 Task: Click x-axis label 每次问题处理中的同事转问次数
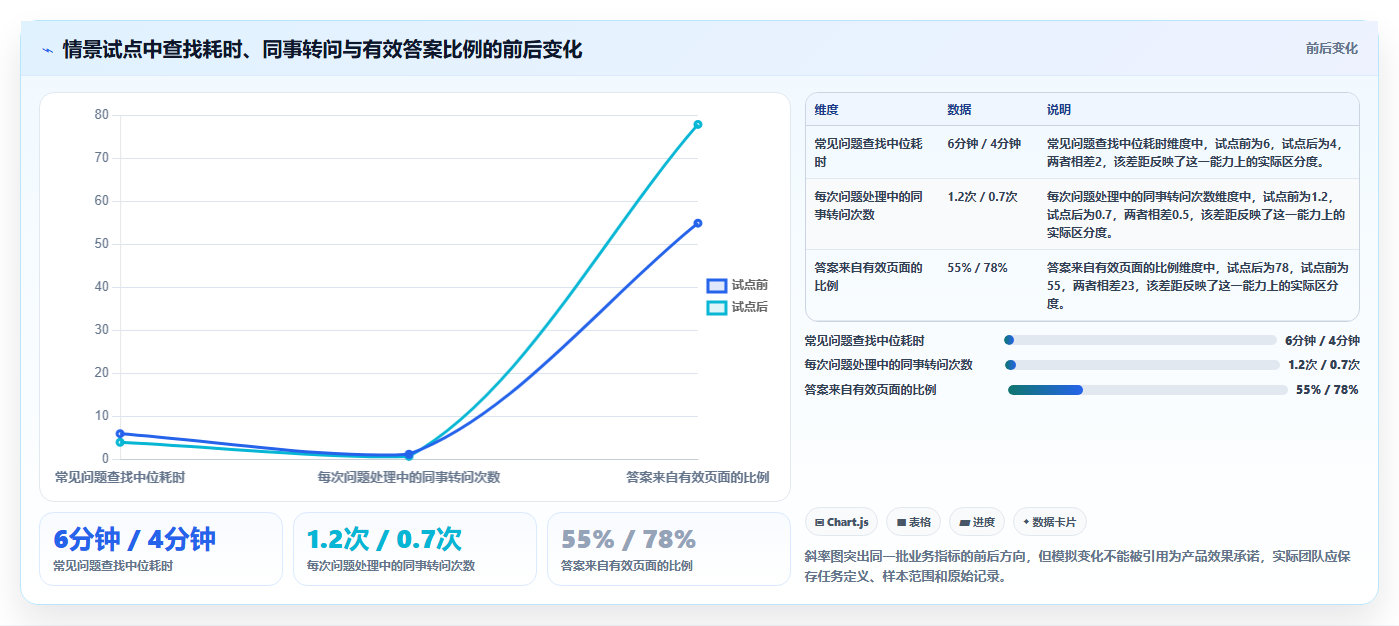click(x=409, y=478)
